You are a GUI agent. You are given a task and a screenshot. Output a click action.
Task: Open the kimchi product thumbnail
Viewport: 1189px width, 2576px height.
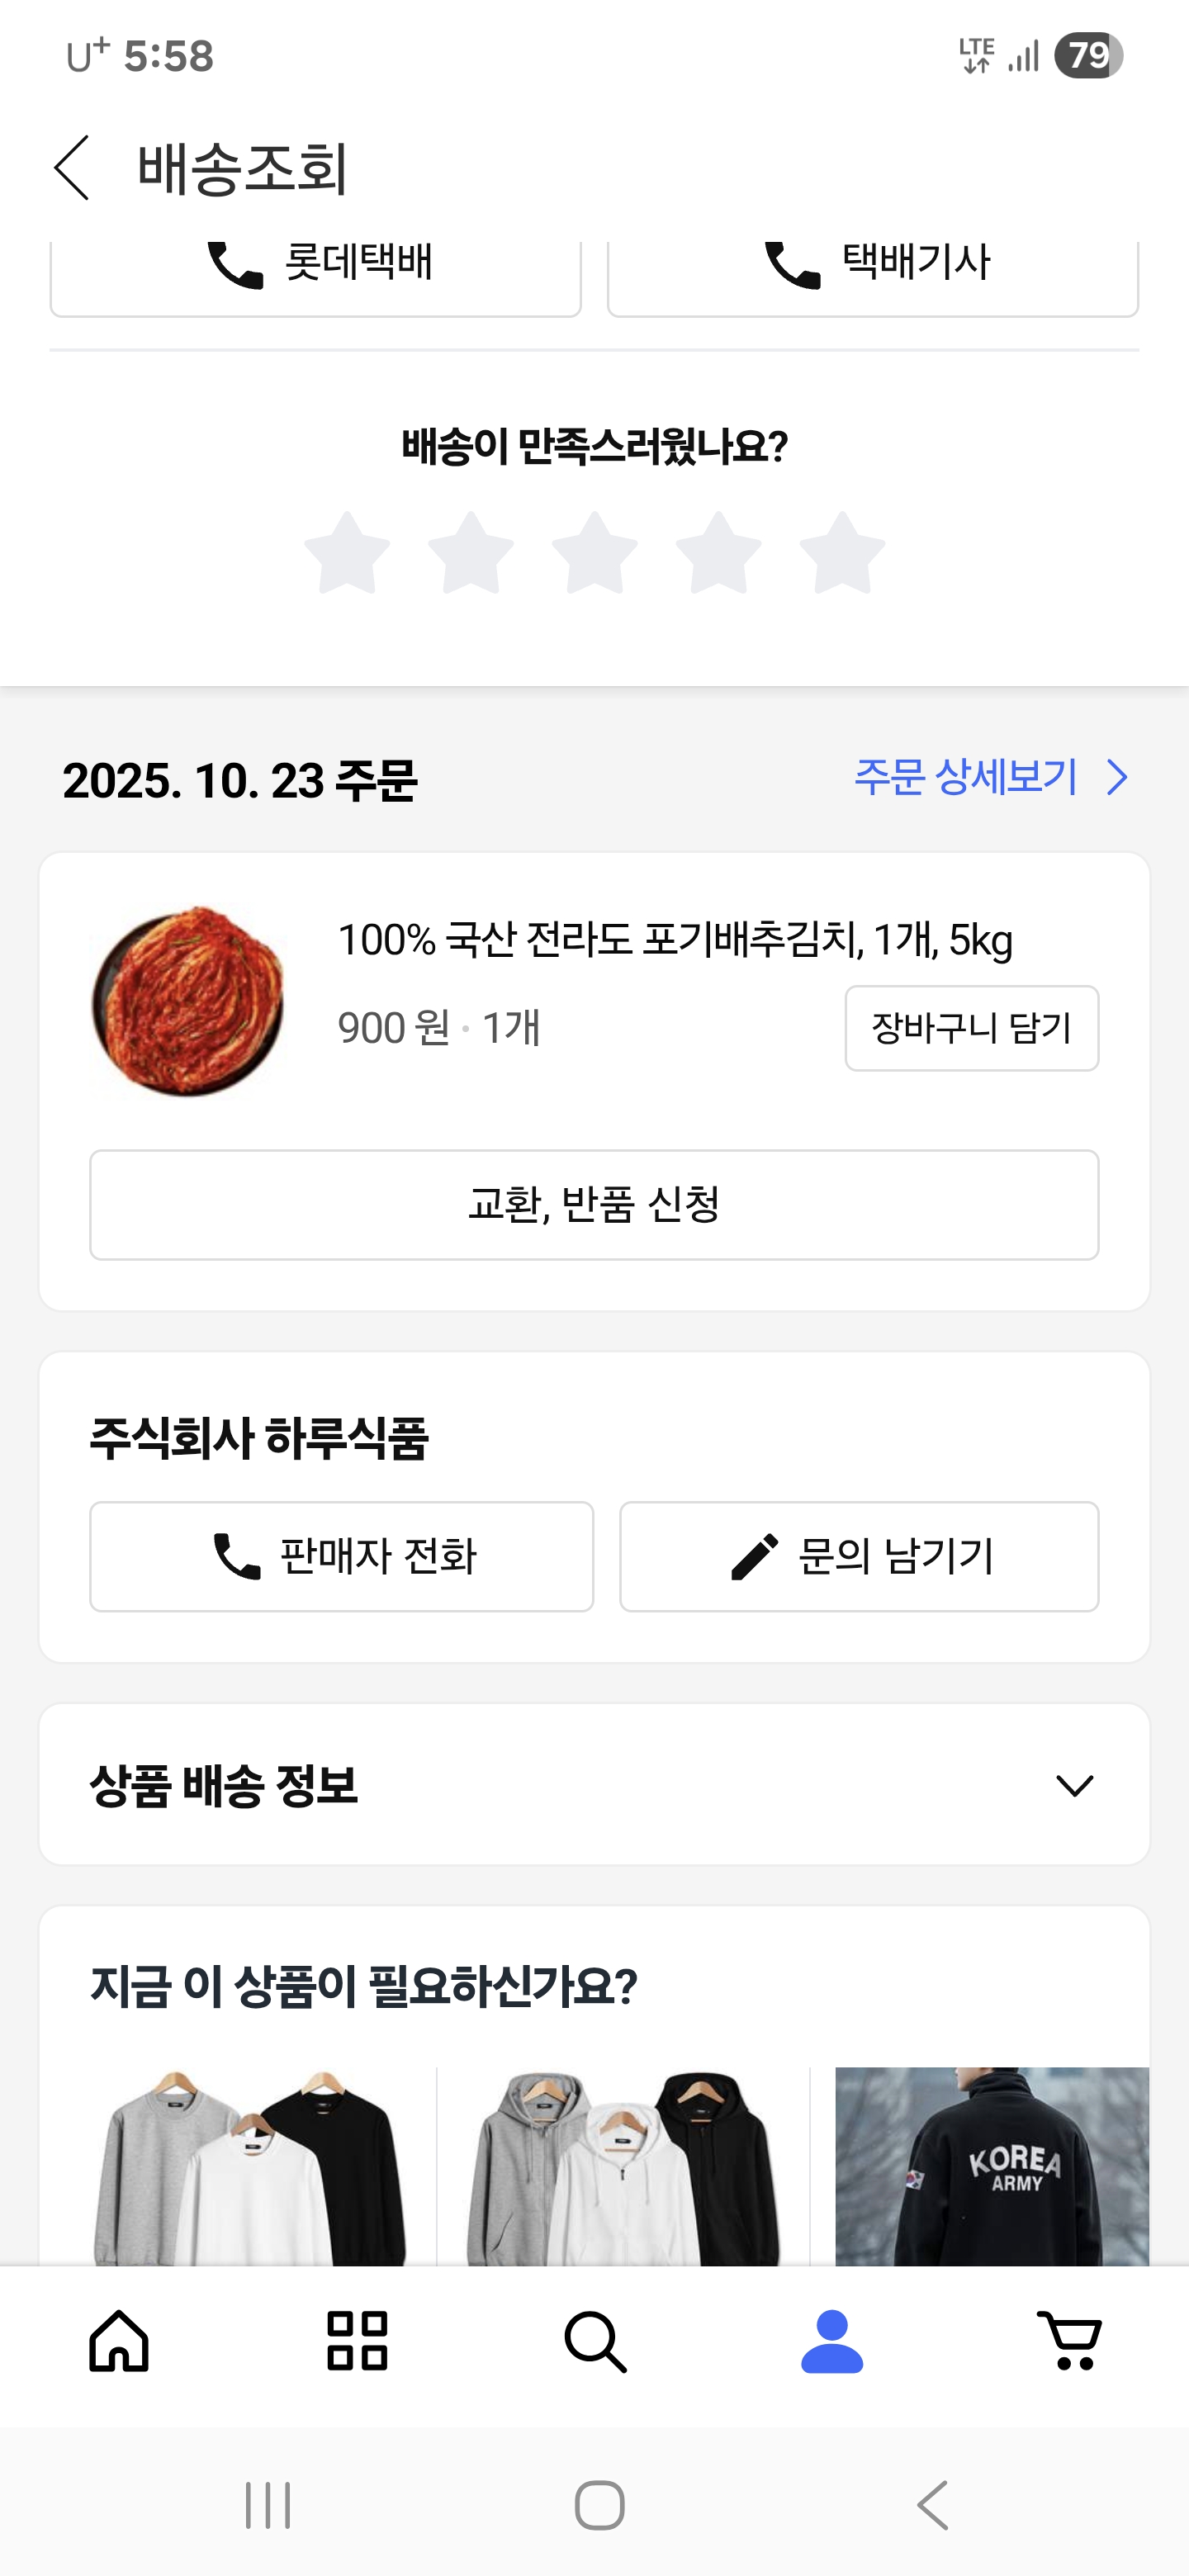pos(189,1001)
